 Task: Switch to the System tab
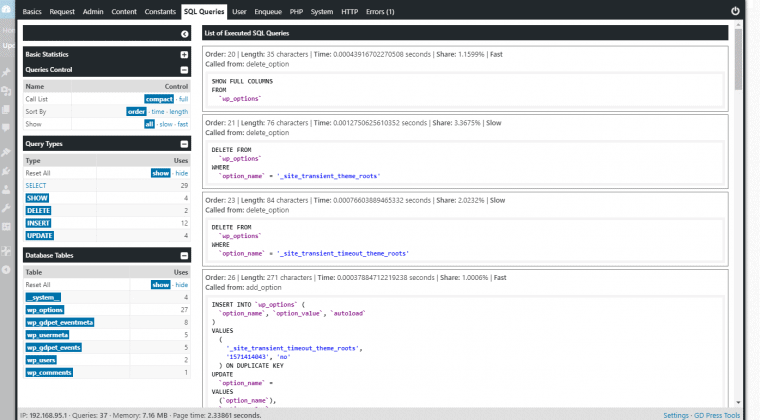click(x=322, y=12)
